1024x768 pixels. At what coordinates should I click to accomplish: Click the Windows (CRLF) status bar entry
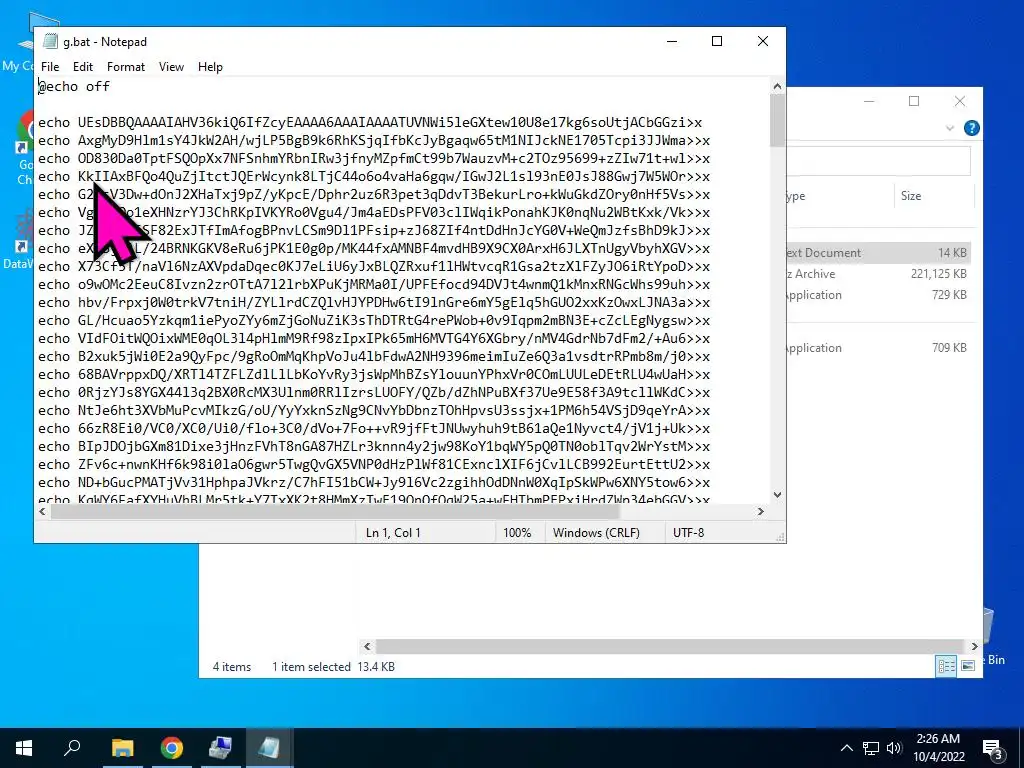(596, 533)
